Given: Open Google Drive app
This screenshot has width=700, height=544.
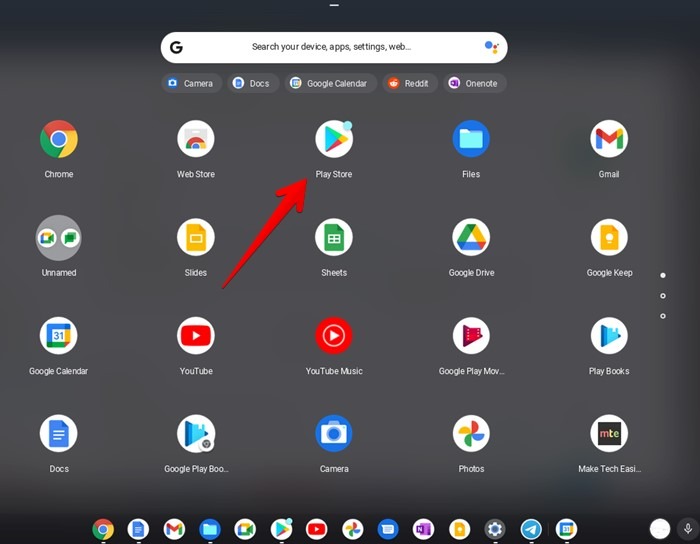Looking at the screenshot, I should click(471, 237).
